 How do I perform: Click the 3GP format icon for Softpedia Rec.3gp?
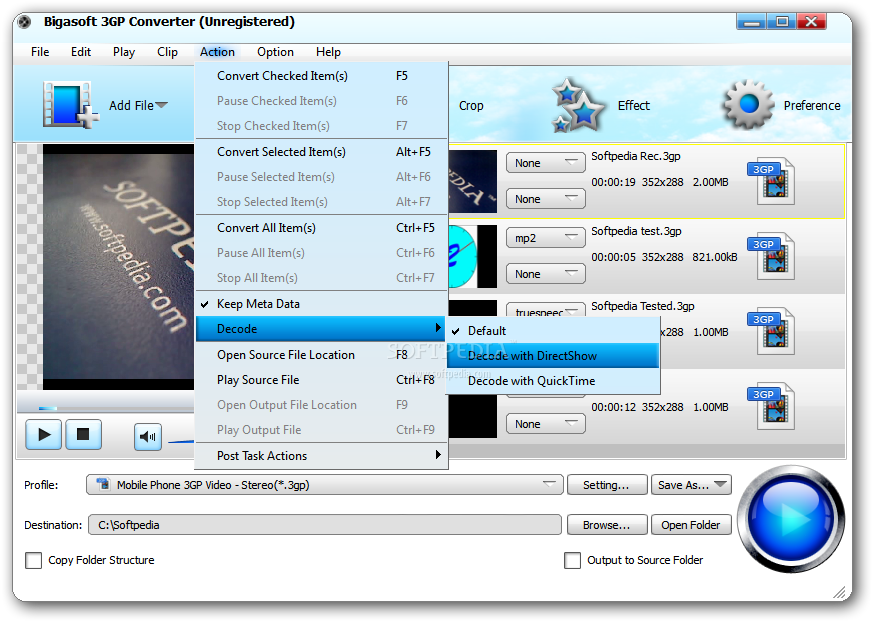771,180
